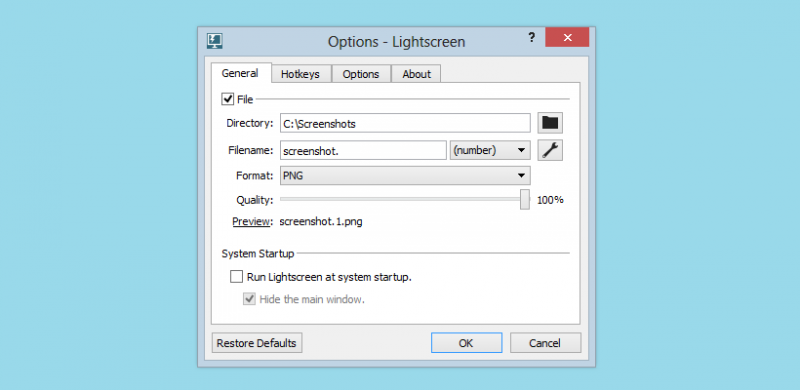The image size is (800, 390).
Task: Click the OK button
Action: click(x=466, y=343)
